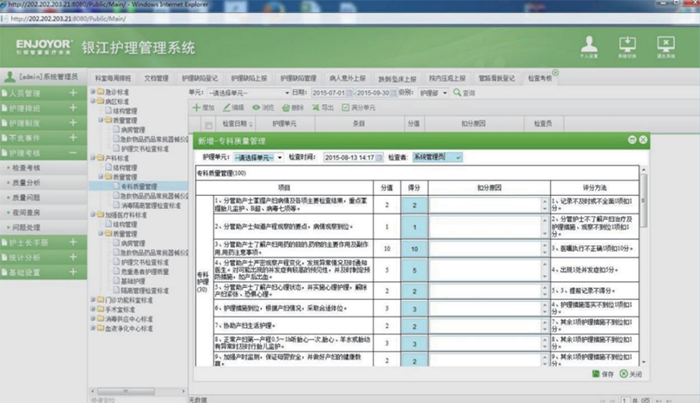The width and height of the screenshot is (700, 403).
Task: Click the 编辑 pencil icon in toolbar
Action: click(227, 108)
